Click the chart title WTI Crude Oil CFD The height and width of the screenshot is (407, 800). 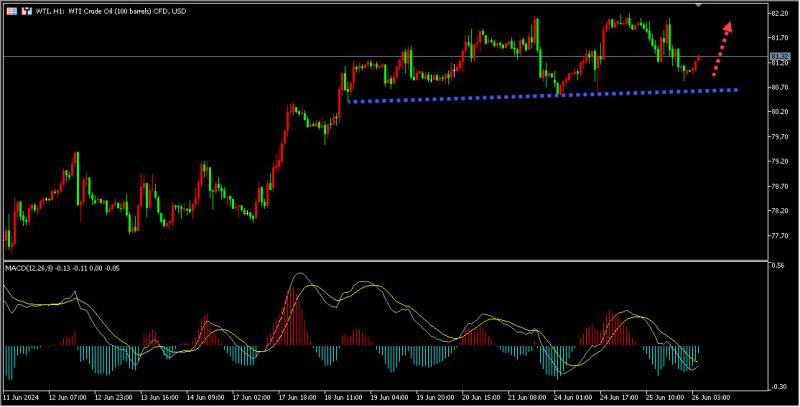[x=111, y=11]
